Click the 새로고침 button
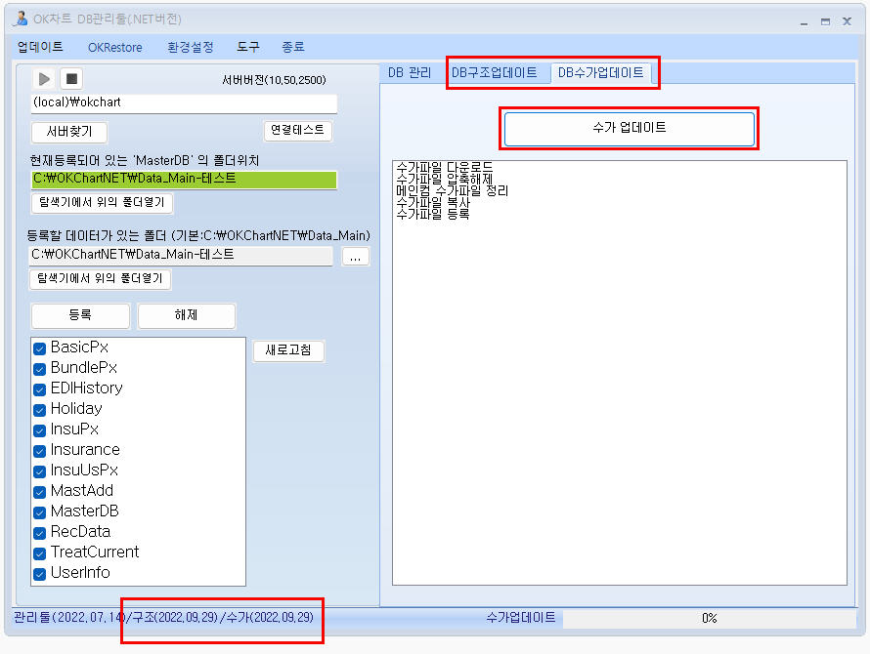The width and height of the screenshot is (870, 654). (x=289, y=351)
